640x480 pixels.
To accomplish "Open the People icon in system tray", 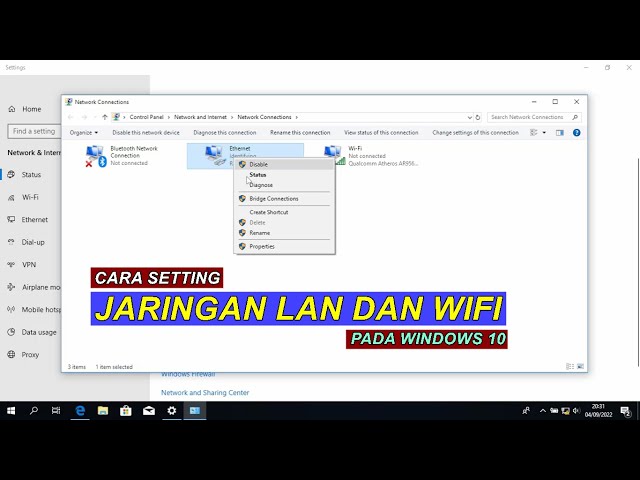I will click(526, 411).
